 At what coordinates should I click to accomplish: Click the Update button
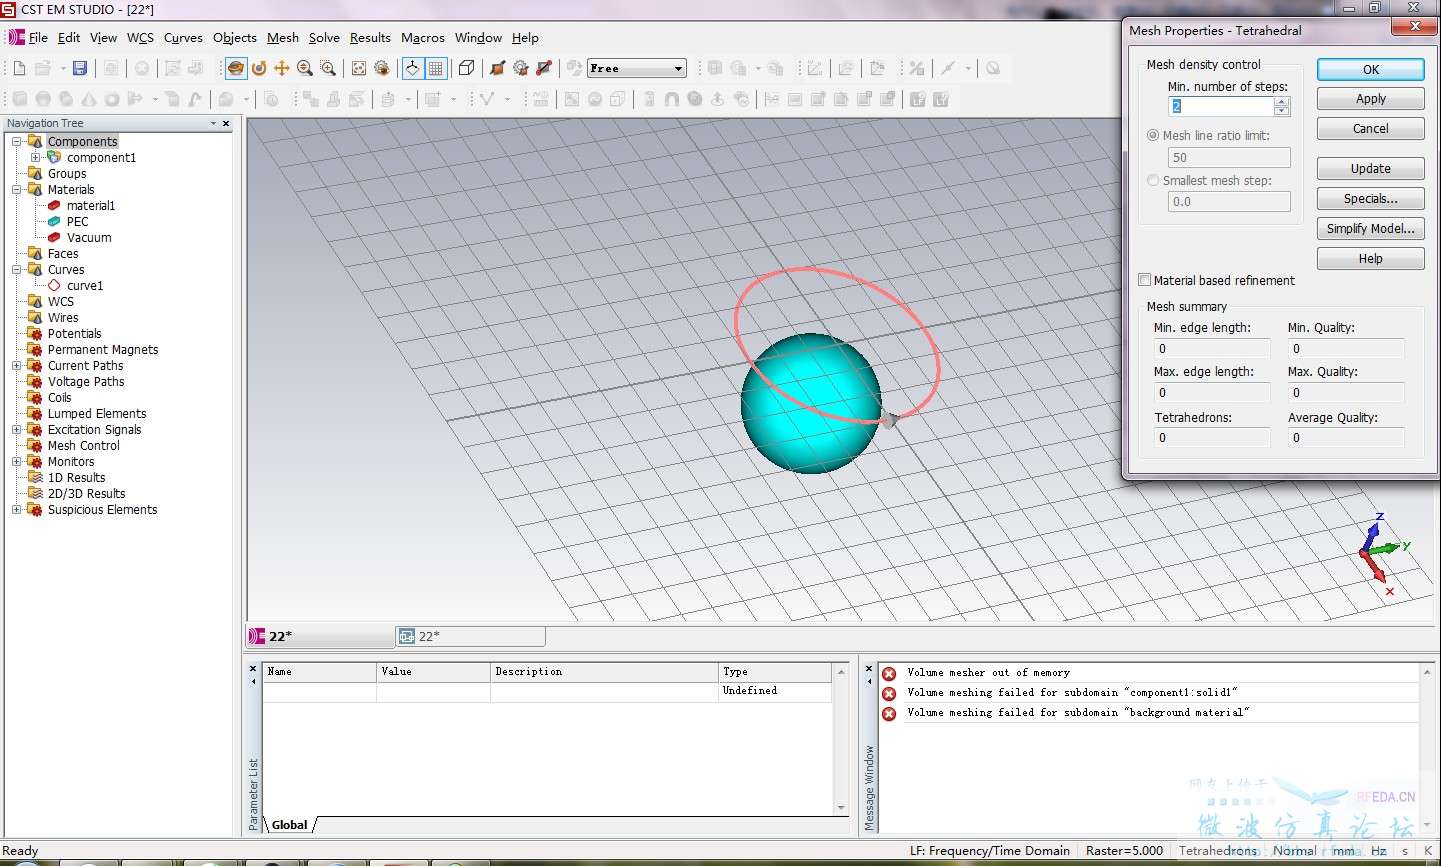pos(1370,168)
